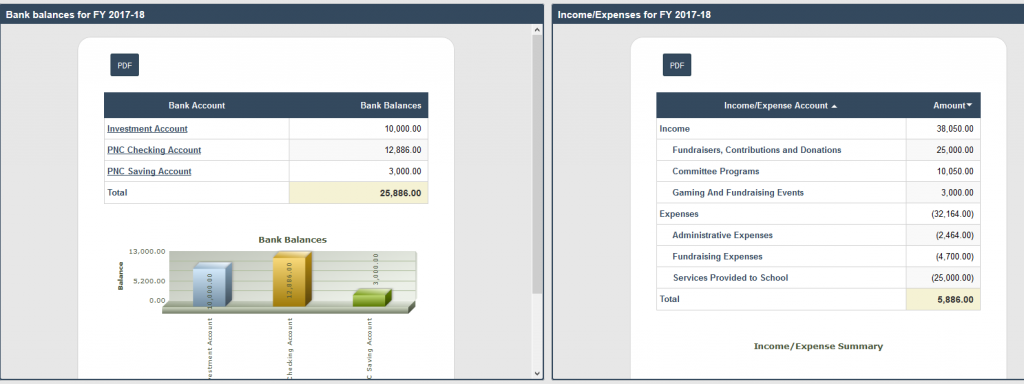This screenshot has height=384, width=1024.
Task: Click the Expenses category row
Action: [818, 214]
